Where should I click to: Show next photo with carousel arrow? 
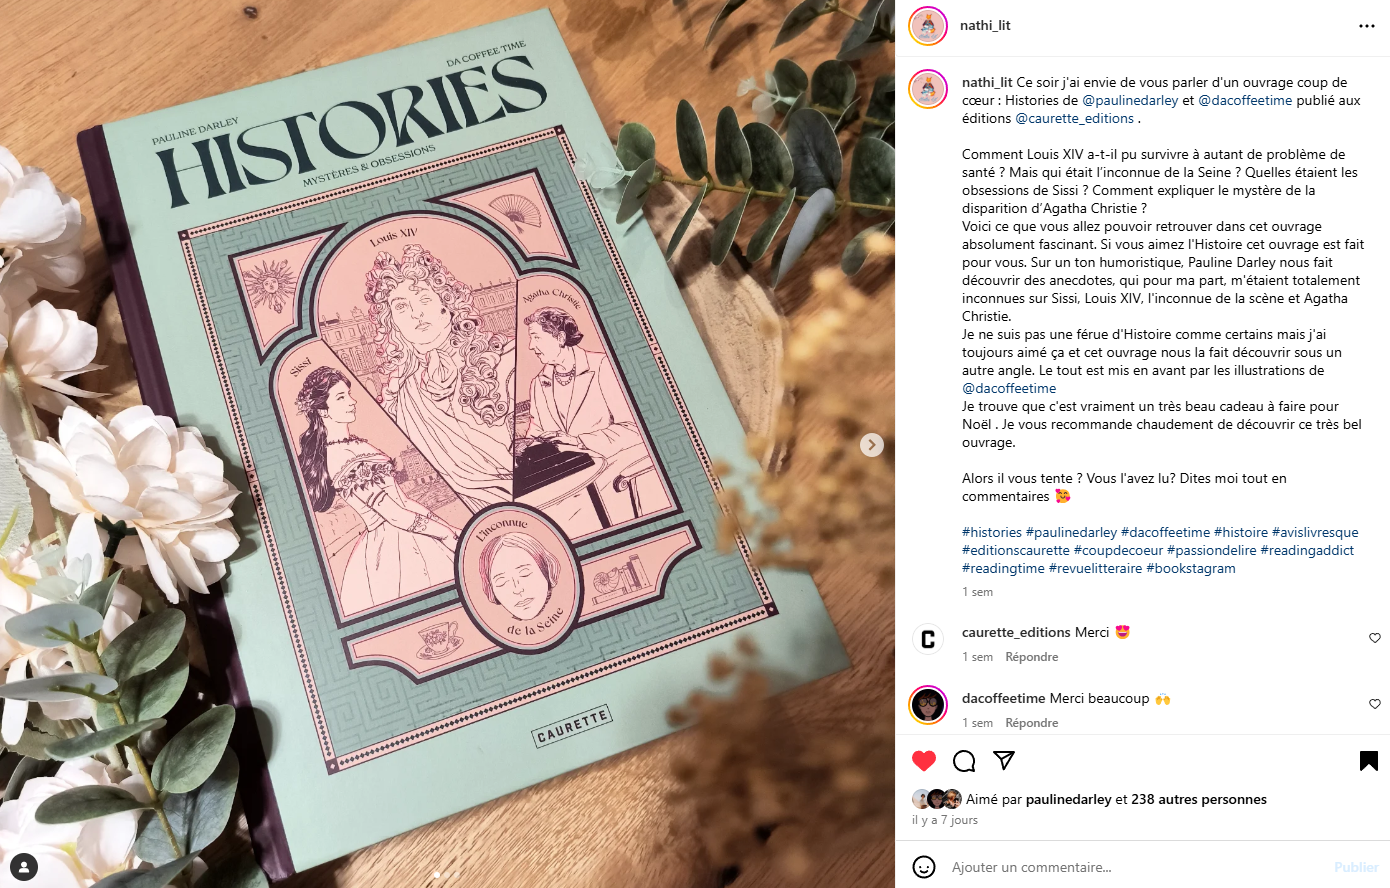click(x=872, y=445)
